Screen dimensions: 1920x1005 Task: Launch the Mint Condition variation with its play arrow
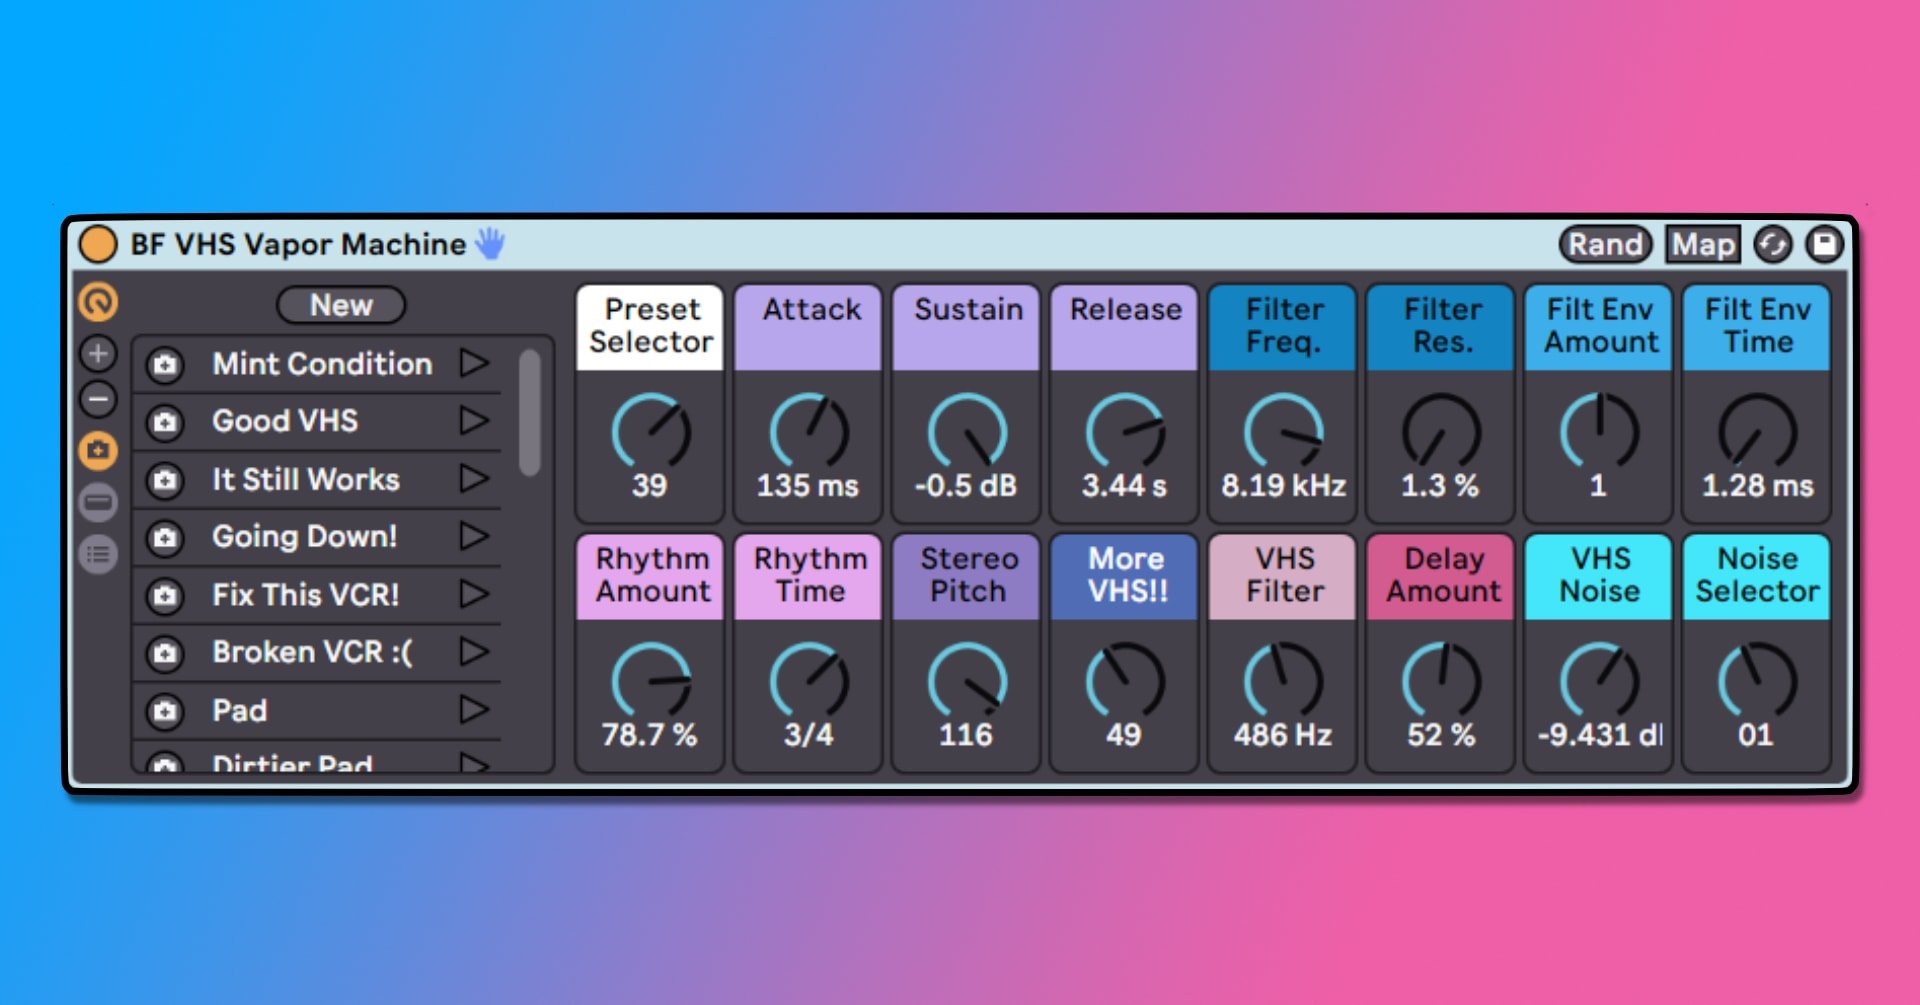pos(474,362)
